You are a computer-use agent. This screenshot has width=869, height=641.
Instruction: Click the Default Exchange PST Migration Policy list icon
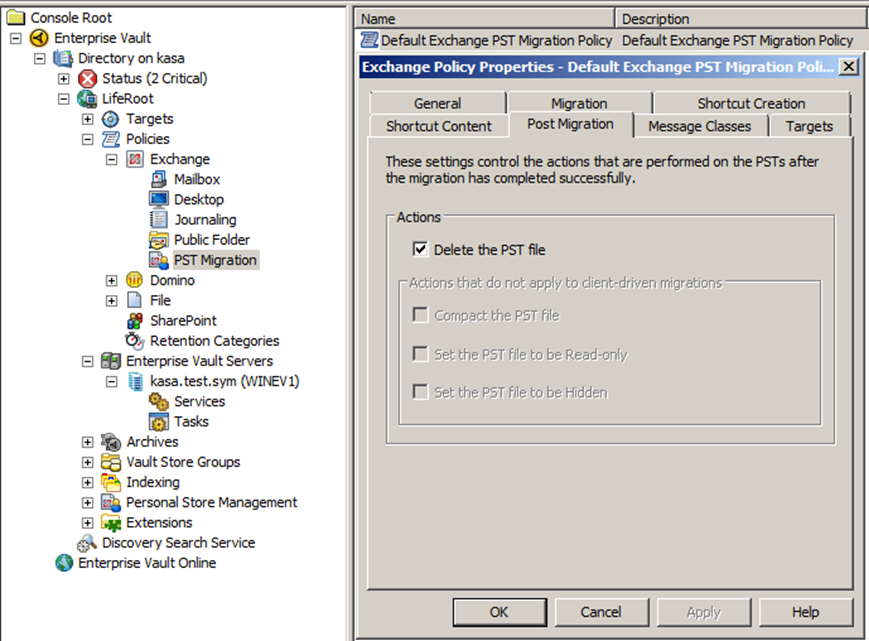pos(369,40)
